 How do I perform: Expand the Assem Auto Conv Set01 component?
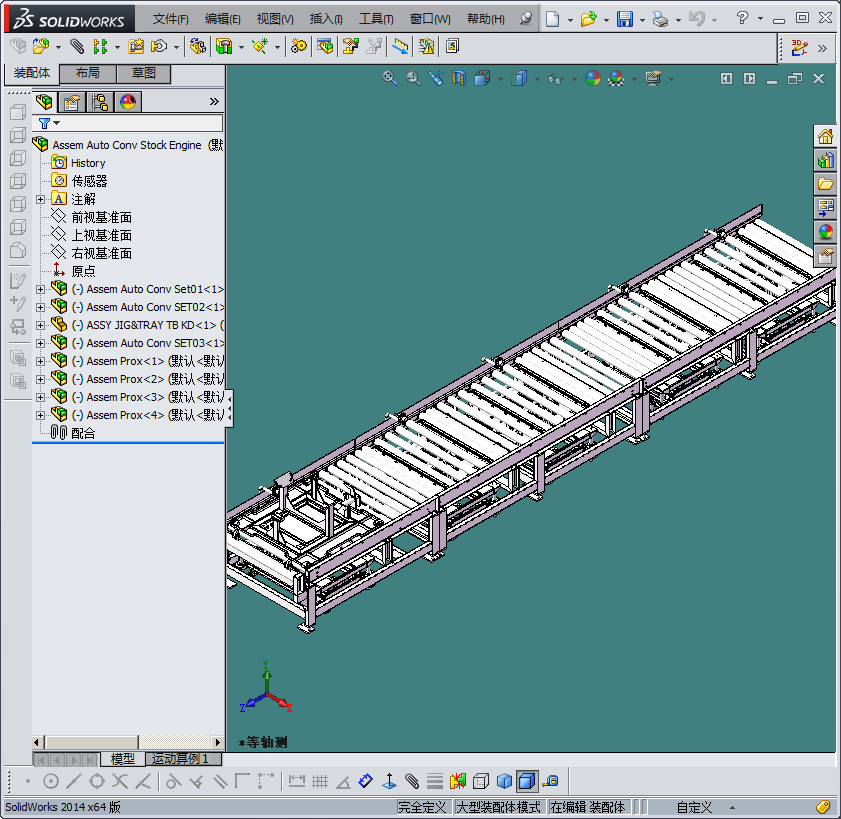click(x=40, y=289)
